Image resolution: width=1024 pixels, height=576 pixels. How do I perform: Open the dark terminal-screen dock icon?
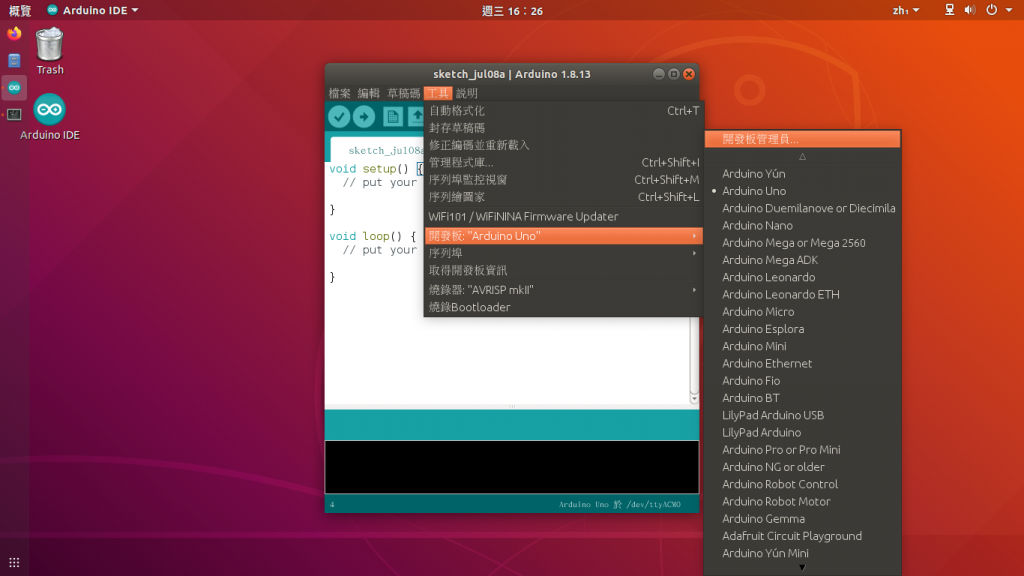(x=14, y=115)
